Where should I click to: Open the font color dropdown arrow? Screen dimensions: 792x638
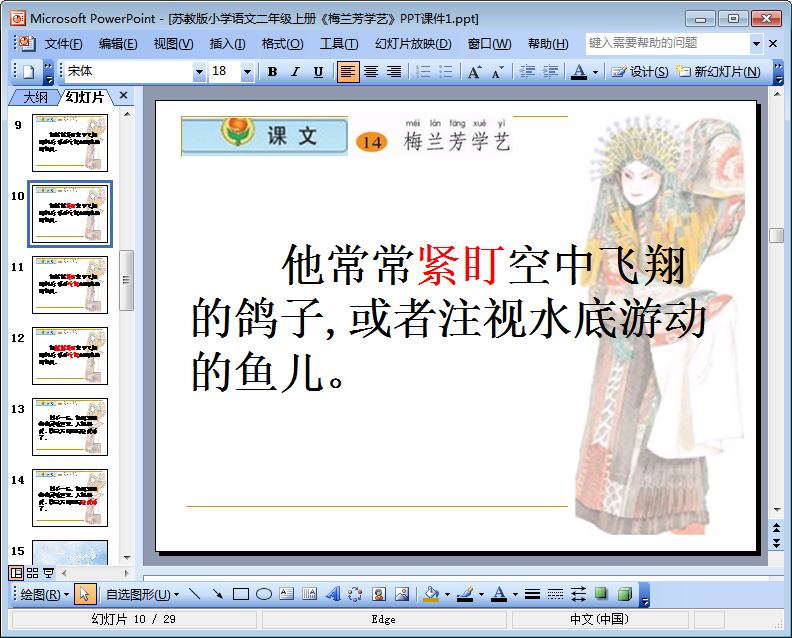click(596, 72)
